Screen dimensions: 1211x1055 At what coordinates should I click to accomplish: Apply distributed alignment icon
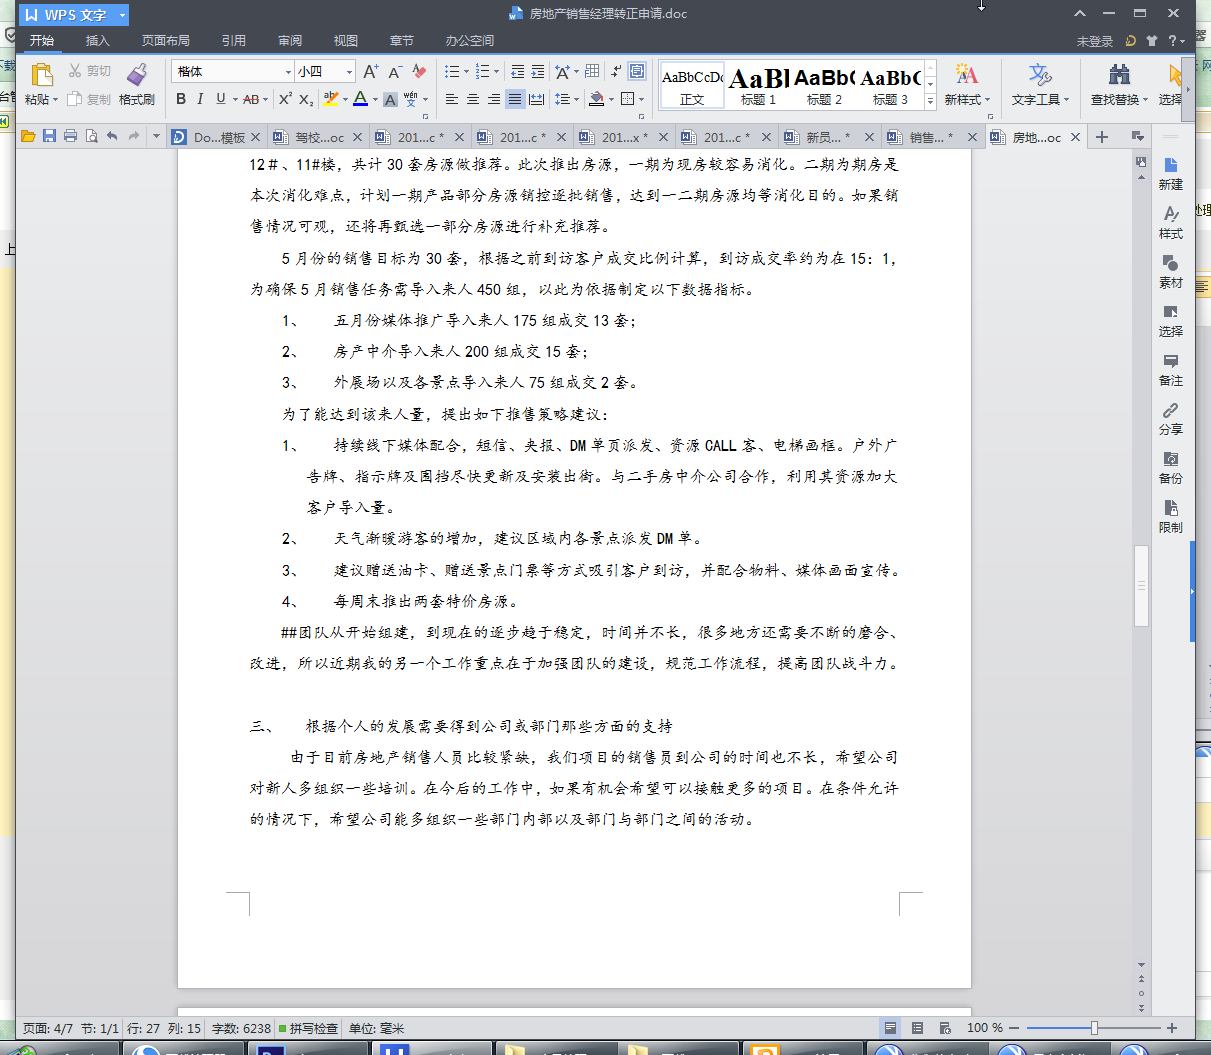pos(537,99)
